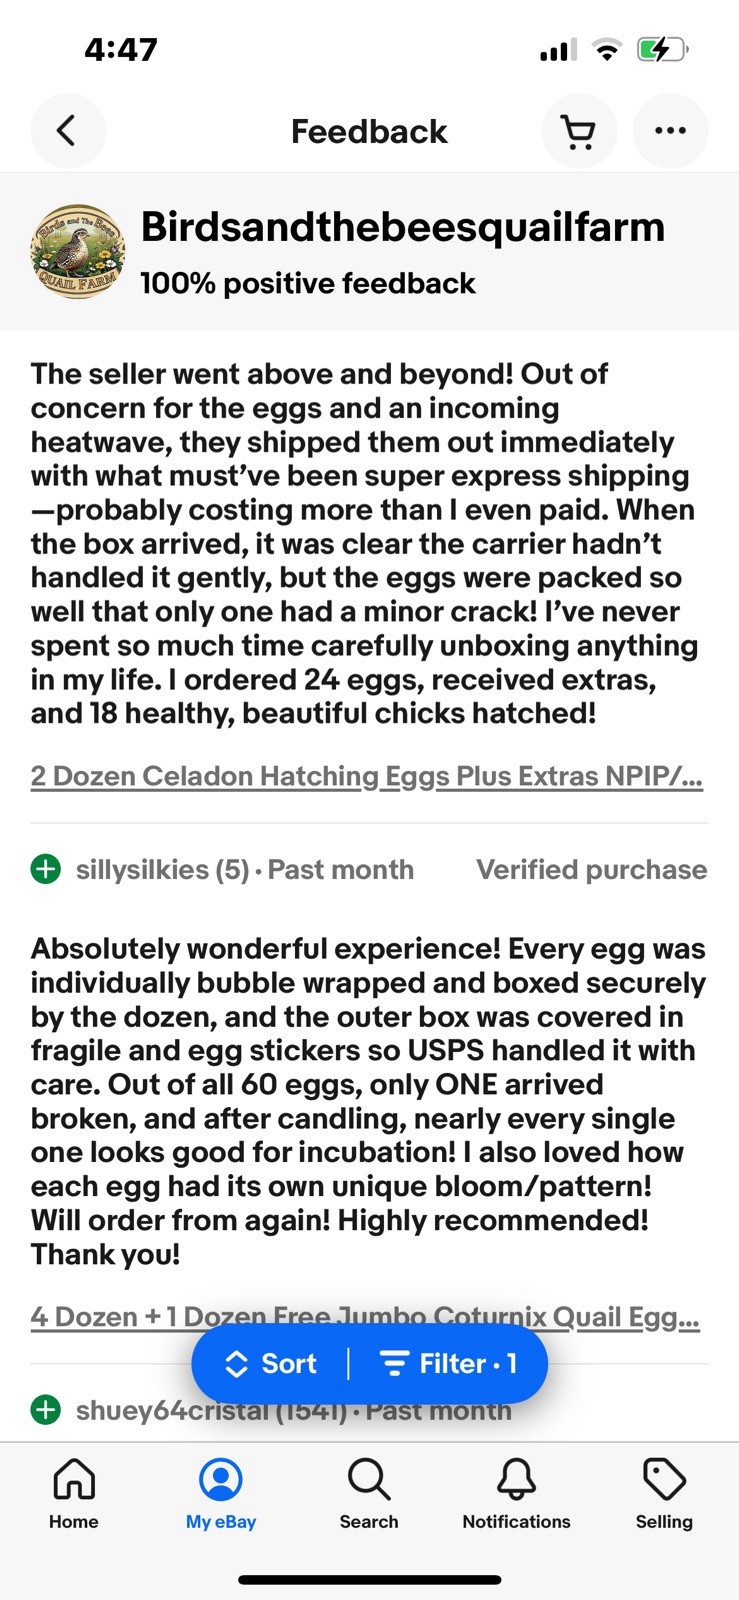Open the shopping cart
Screen dimensions: 739x1600
point(579,131)
